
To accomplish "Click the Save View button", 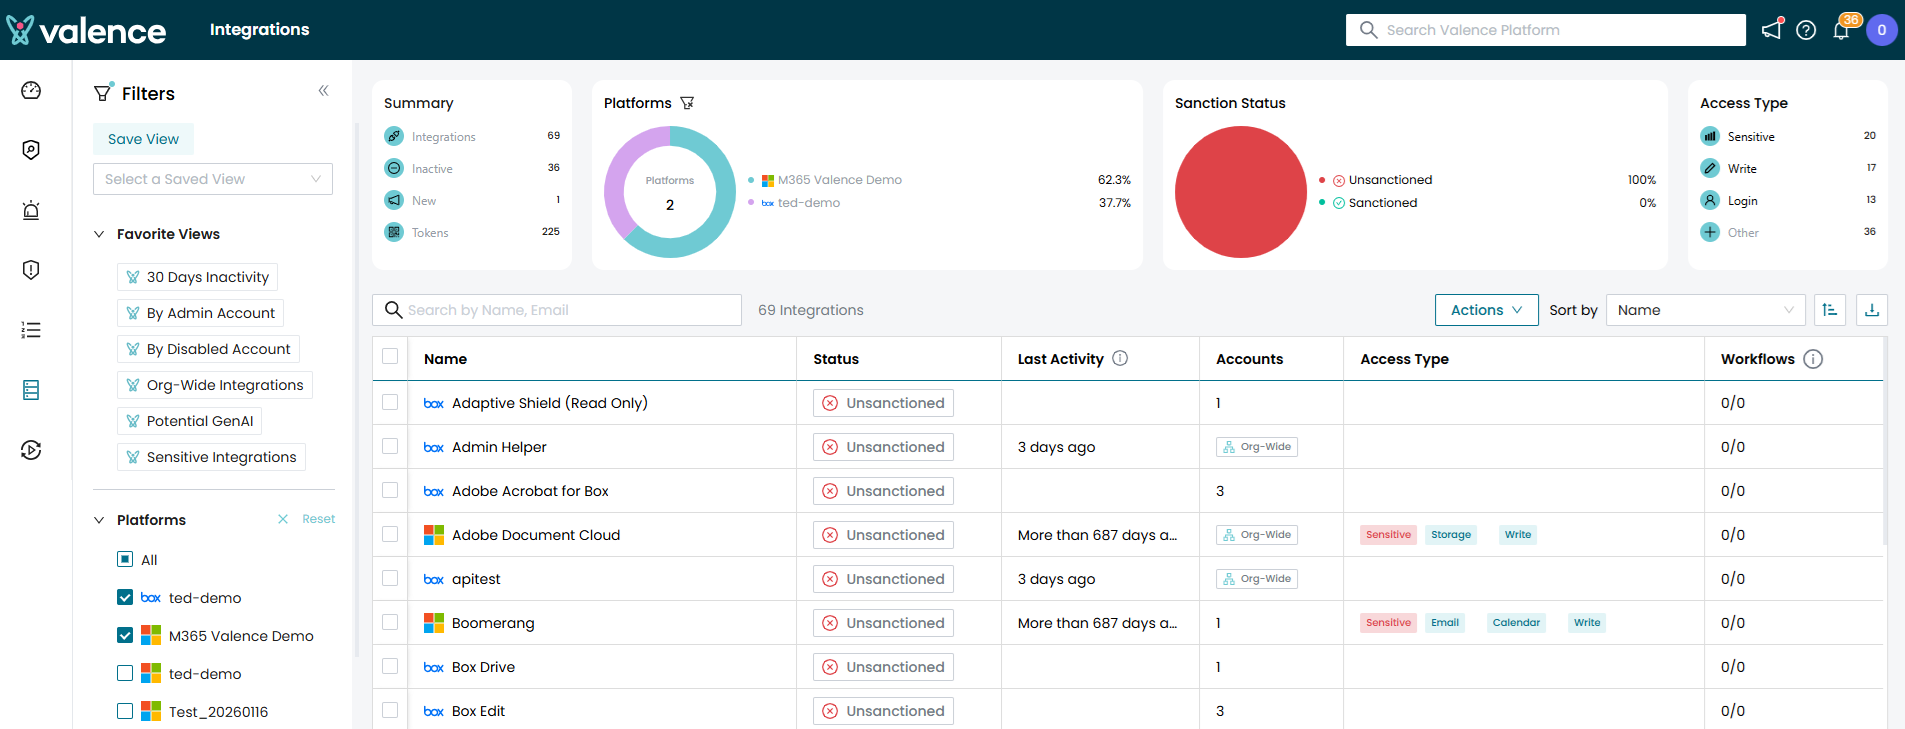I will [143, 139].
